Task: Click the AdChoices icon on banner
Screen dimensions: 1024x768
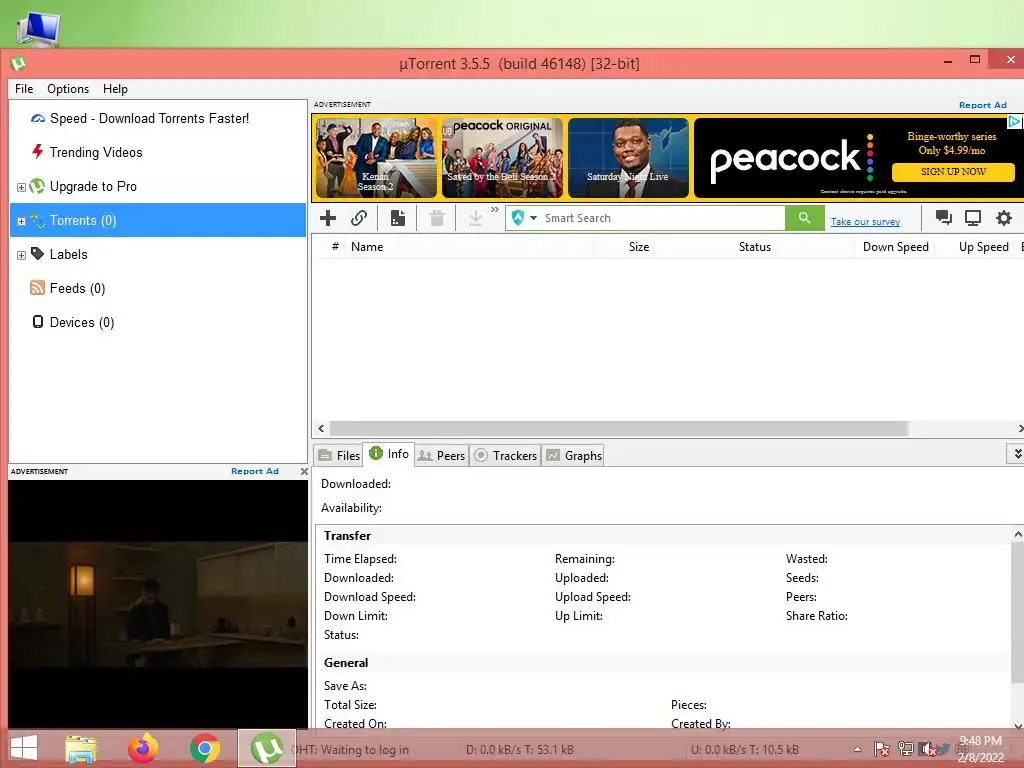Action: [1014, 122]
